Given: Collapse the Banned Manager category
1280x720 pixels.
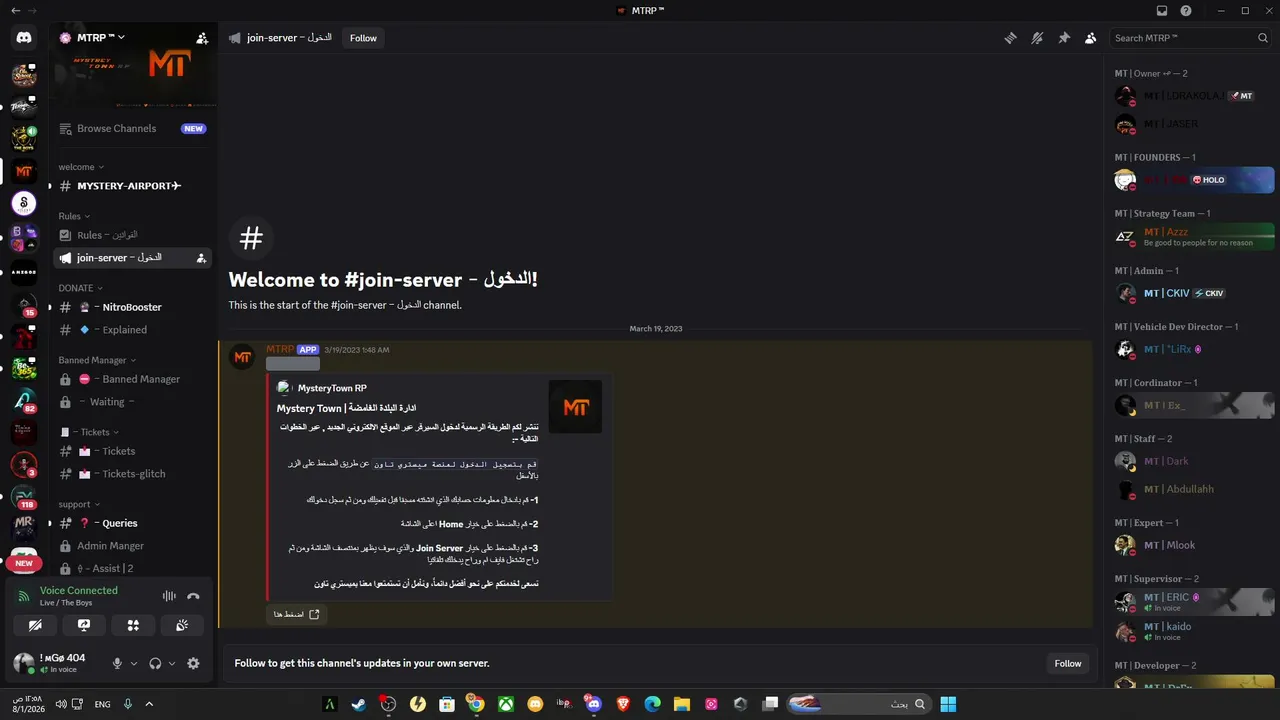Looking at the screenshot, I should 97,360.
